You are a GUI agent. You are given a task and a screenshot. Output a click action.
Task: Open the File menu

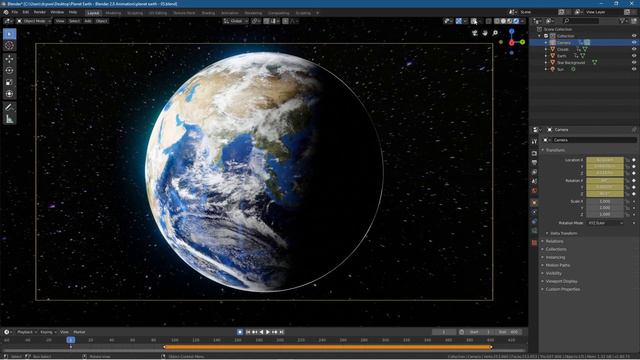(15, 12)
